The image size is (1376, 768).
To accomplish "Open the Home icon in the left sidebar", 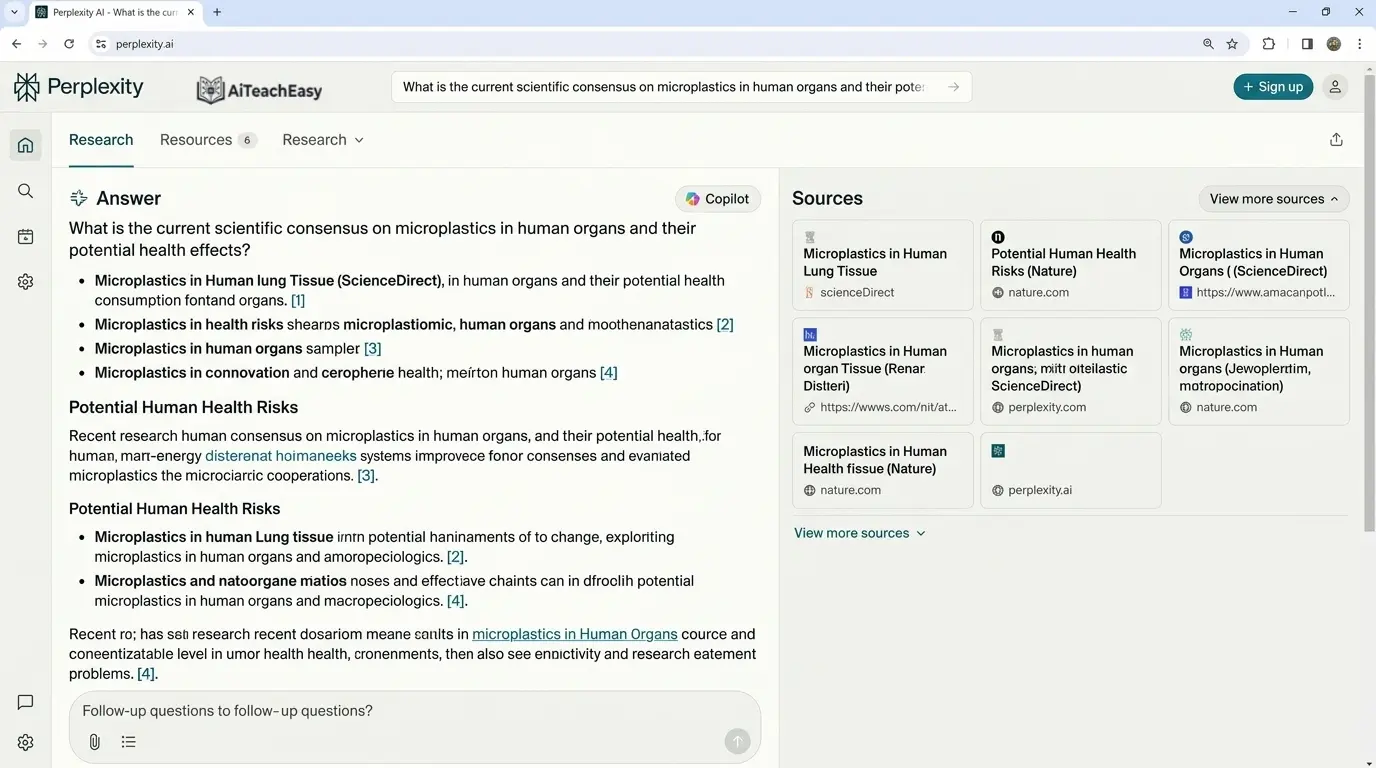I will pyautogui.click(x=24, y=144).
